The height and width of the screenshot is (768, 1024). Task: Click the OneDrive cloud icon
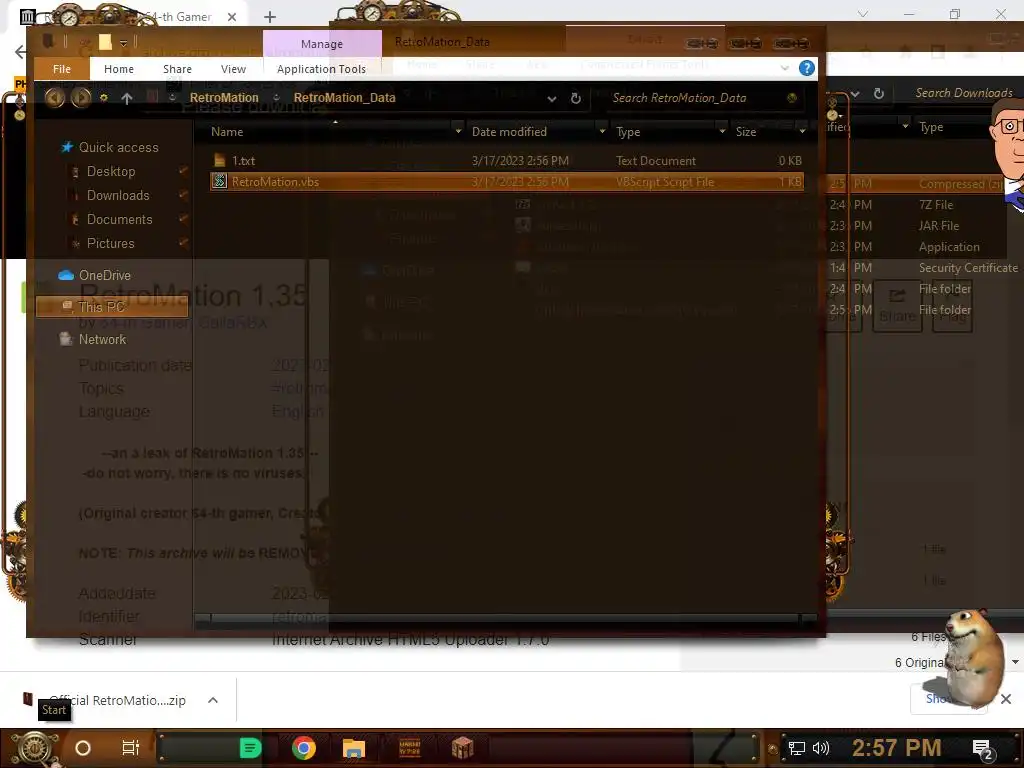click(x=66, y=275)
